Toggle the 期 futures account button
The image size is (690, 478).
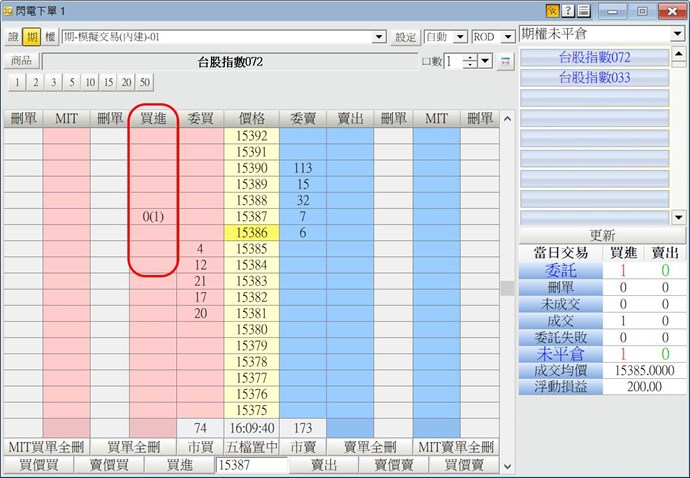(x=31, y=37)
